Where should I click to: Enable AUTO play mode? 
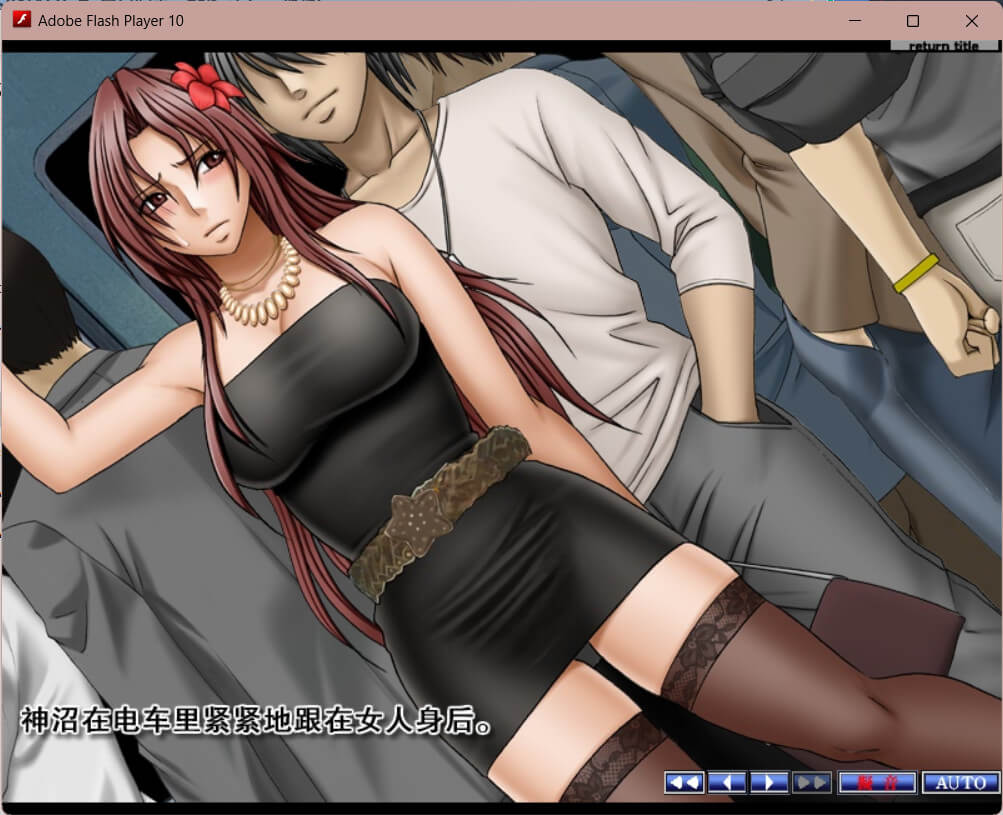[x=960, y=782]
